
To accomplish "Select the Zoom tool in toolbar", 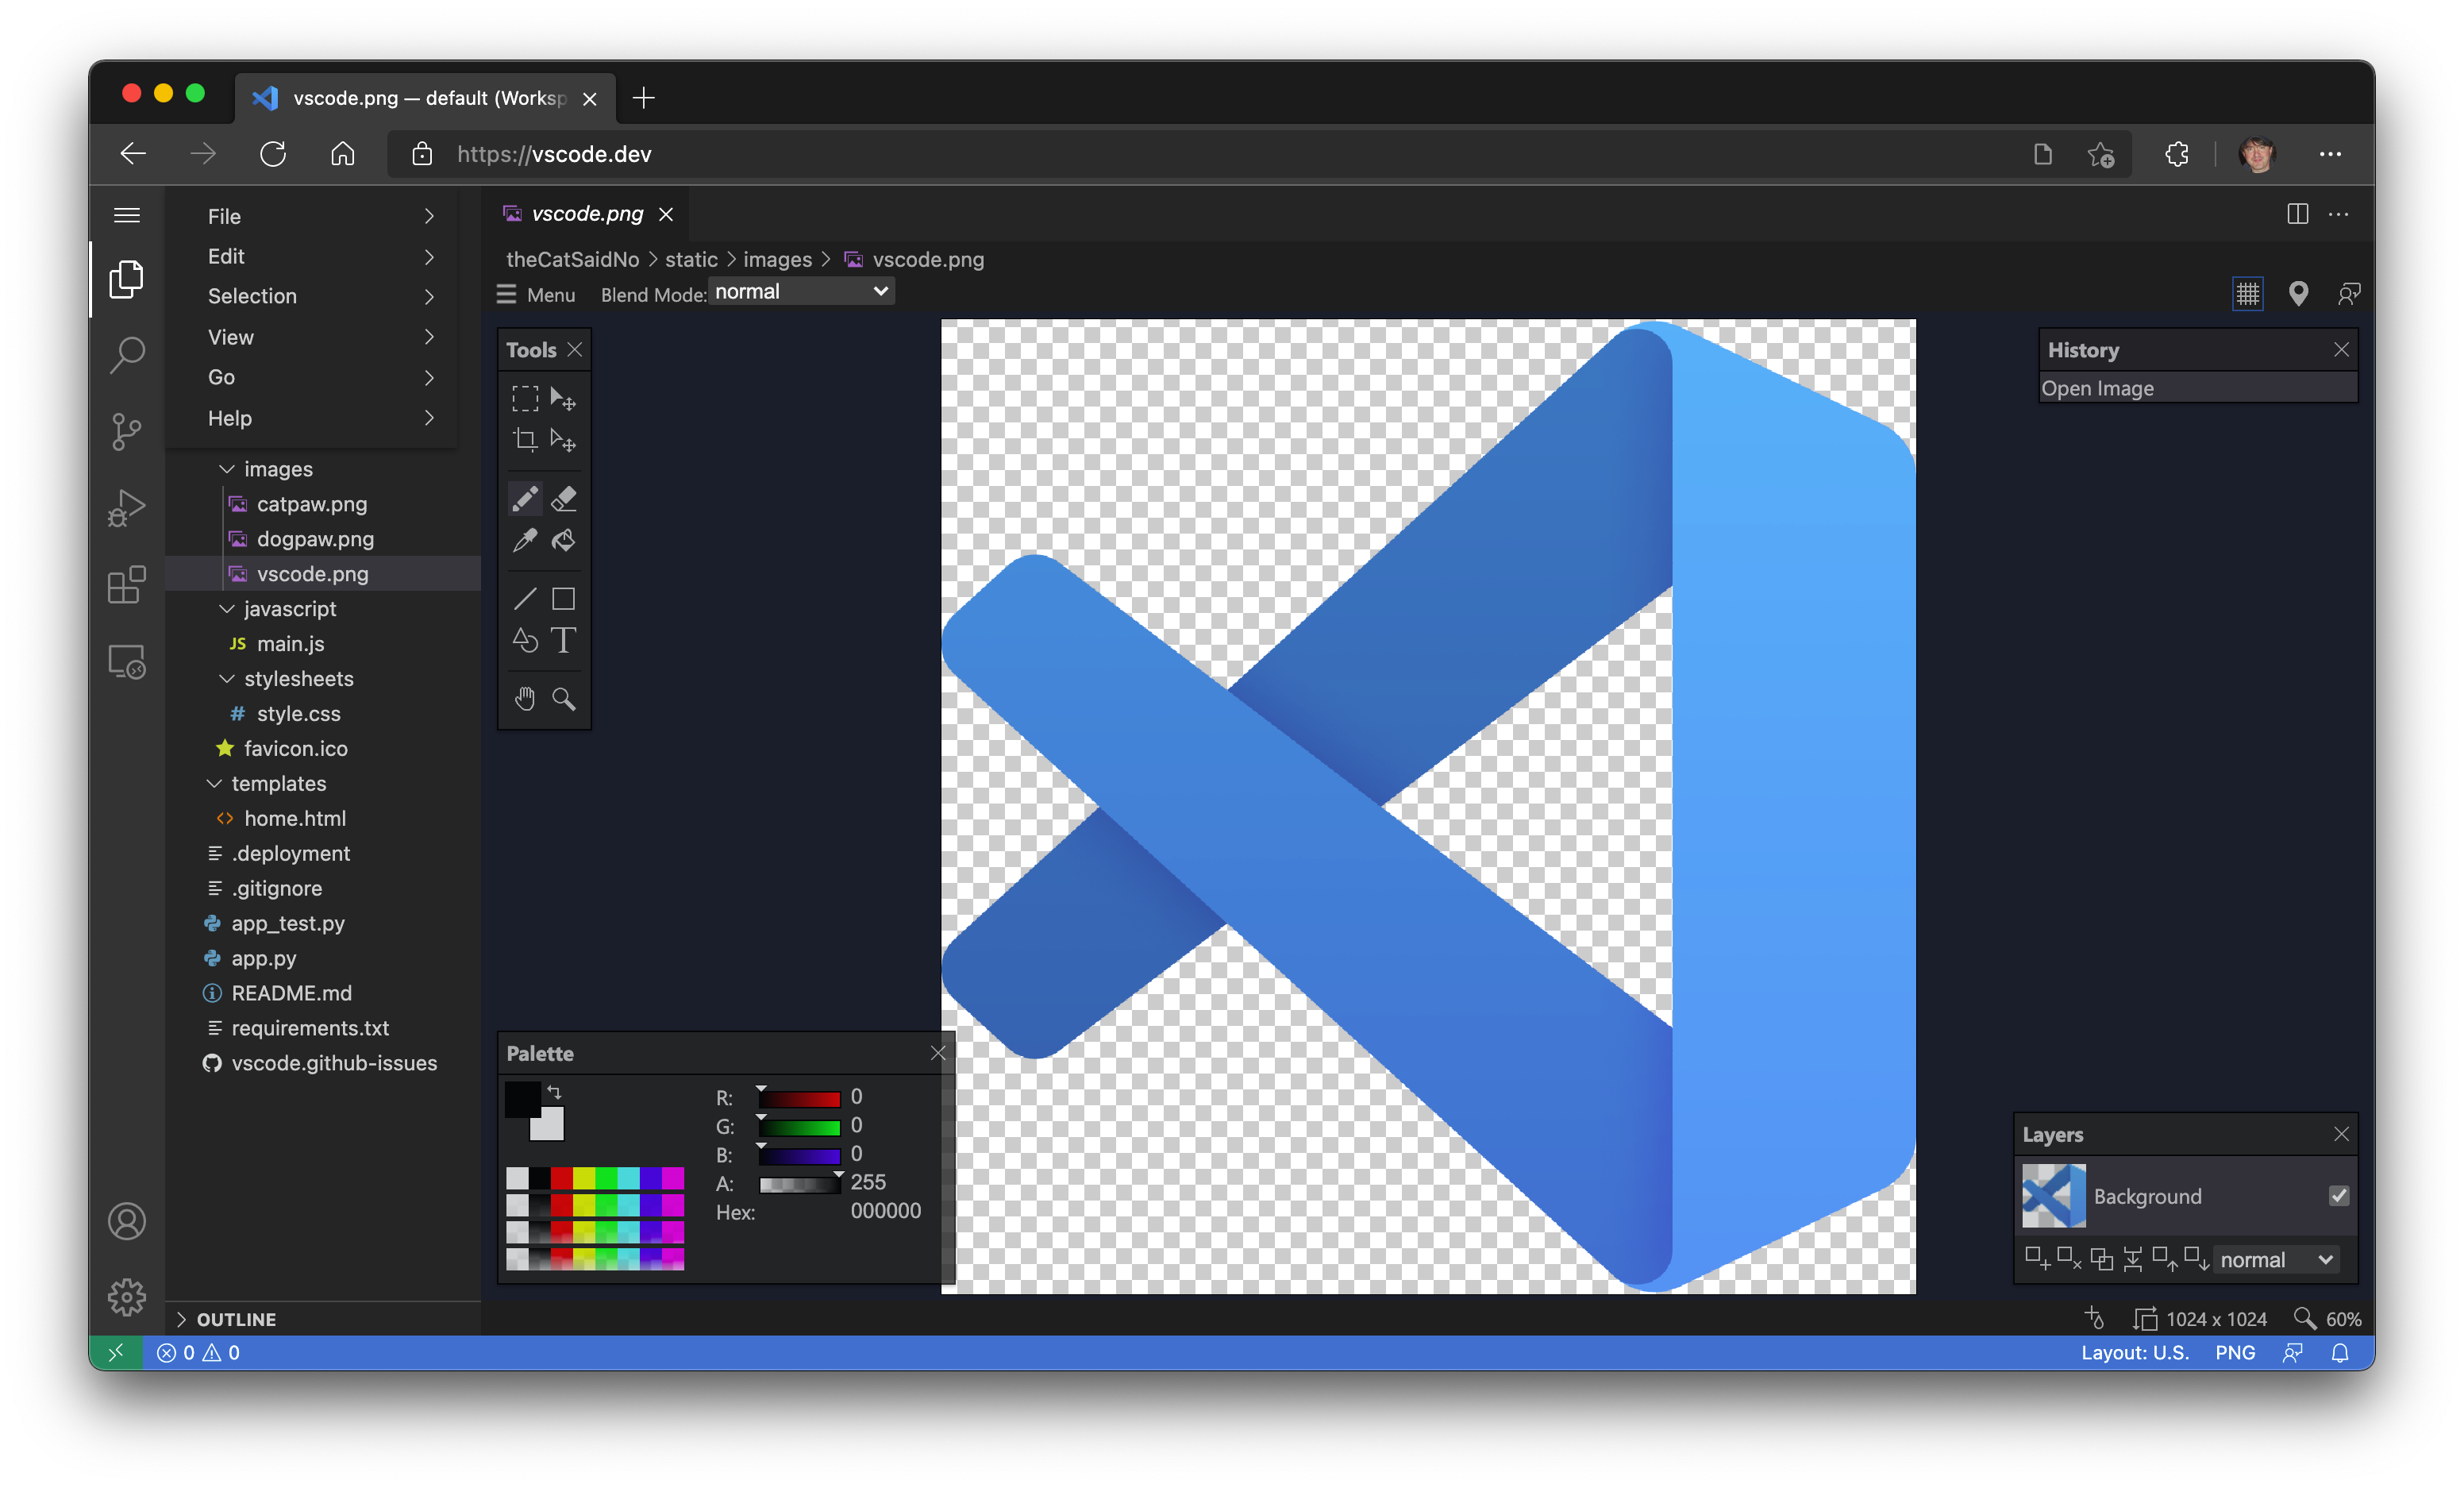I will pos(563,699).
